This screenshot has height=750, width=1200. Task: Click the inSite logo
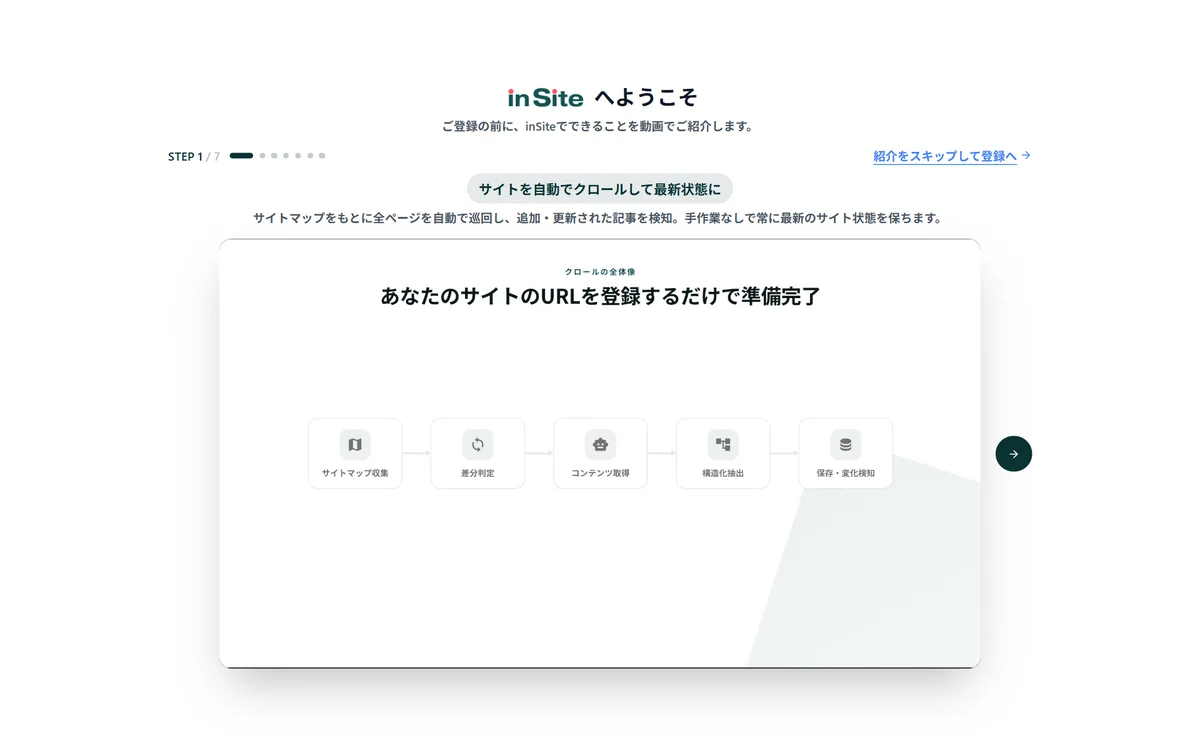pyautogui.click(x=545, y=98)
